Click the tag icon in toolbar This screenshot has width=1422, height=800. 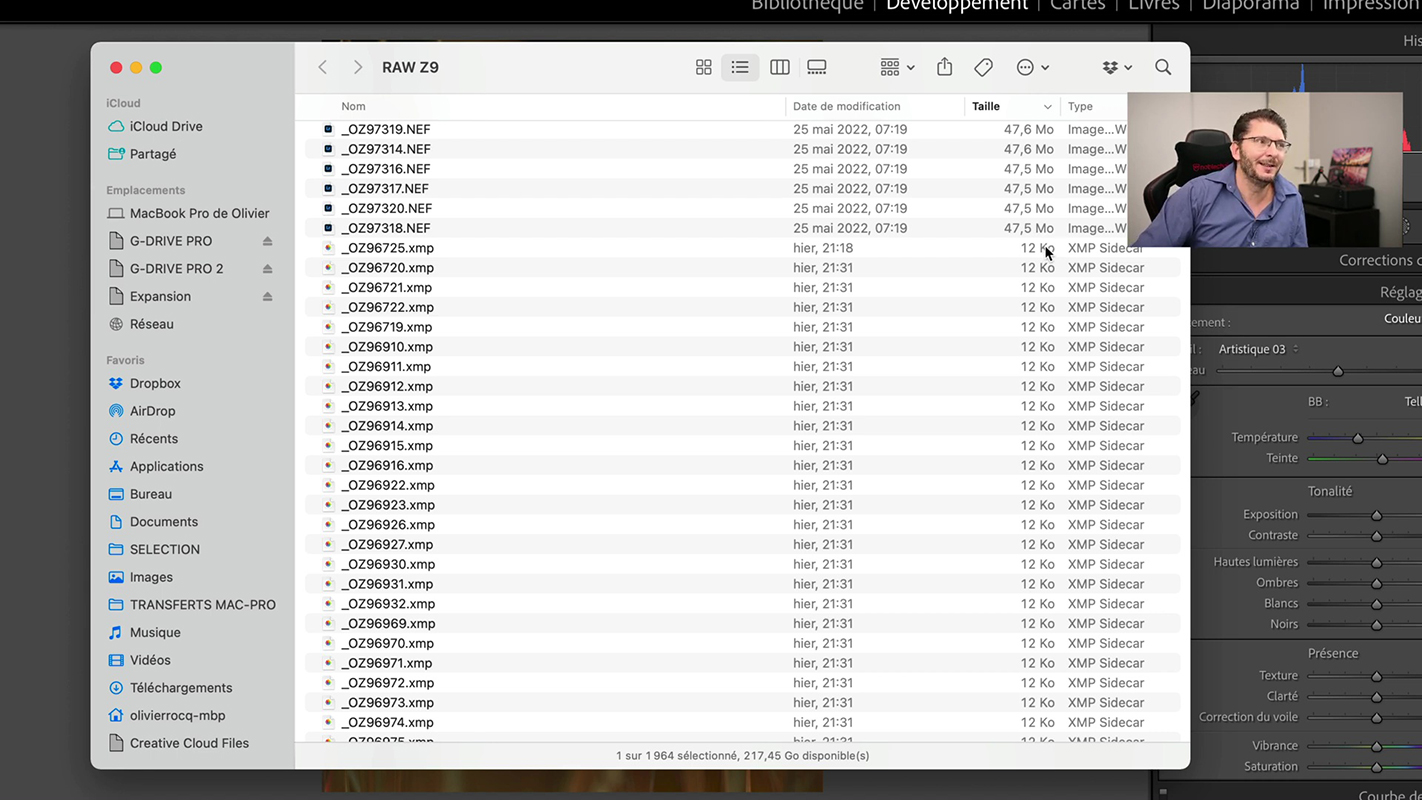point(984,67)
